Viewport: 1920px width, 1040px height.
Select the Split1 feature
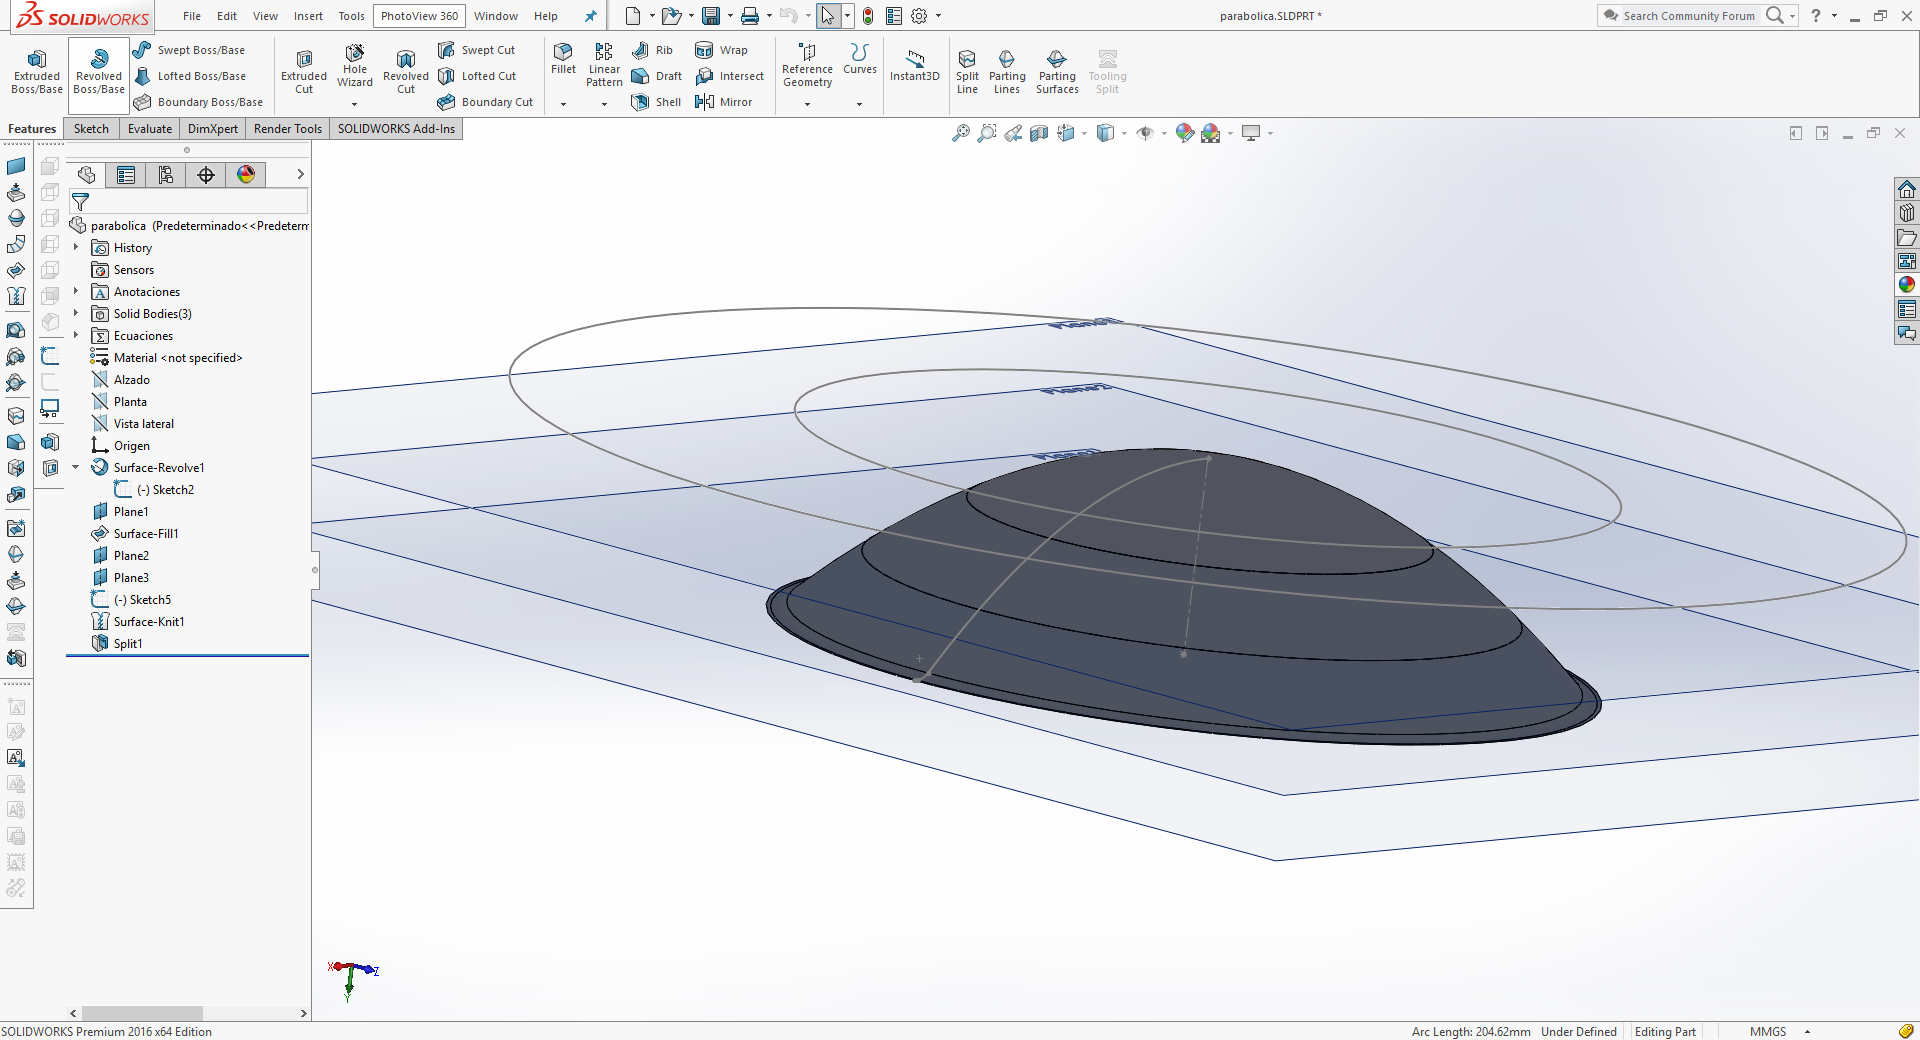118,643
